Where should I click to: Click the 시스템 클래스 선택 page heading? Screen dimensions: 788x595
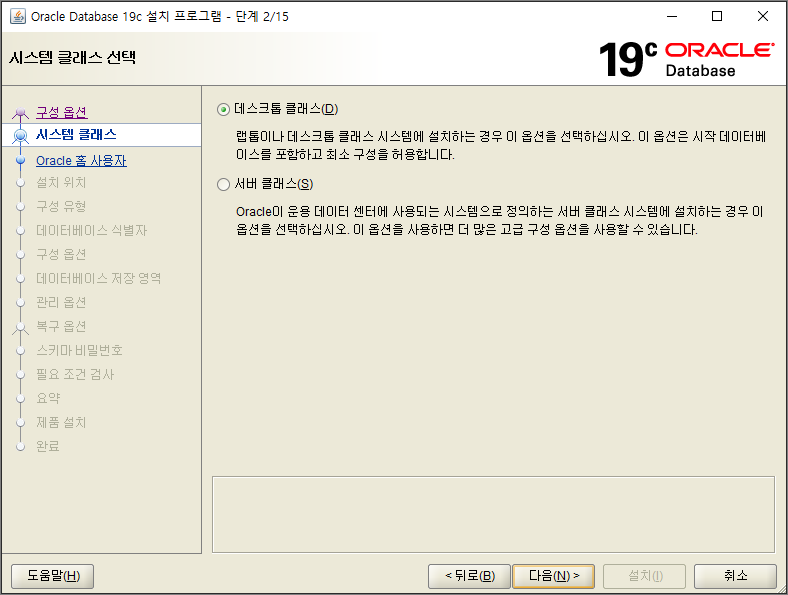pos(72,57)
